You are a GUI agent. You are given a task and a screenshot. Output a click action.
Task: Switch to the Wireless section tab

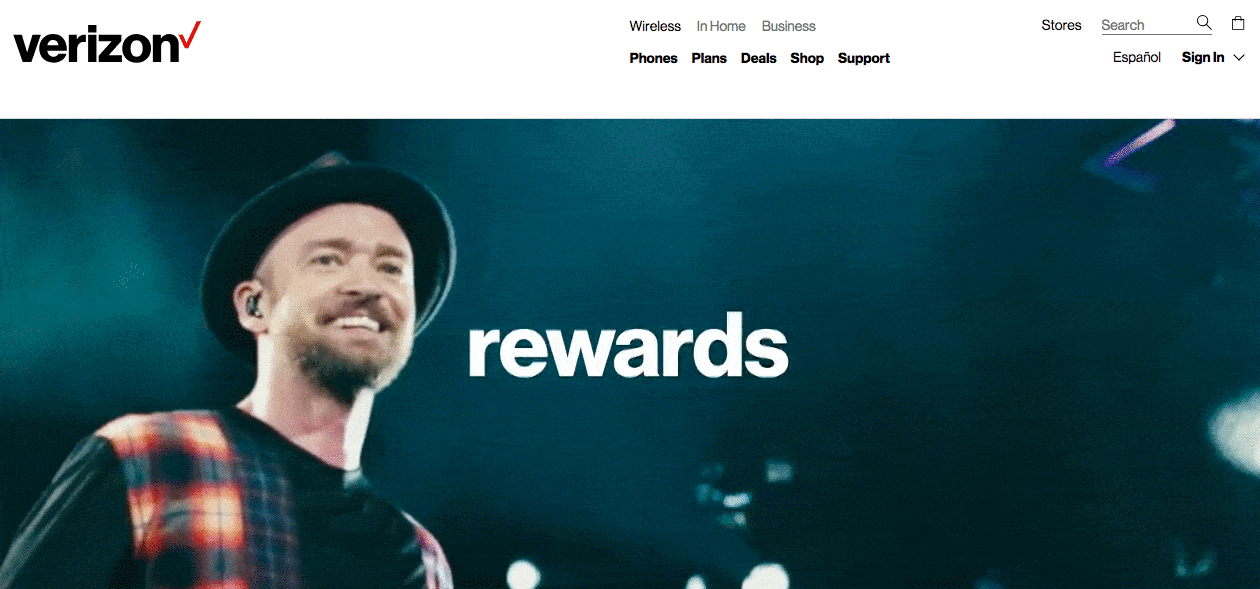coord(655,26)
